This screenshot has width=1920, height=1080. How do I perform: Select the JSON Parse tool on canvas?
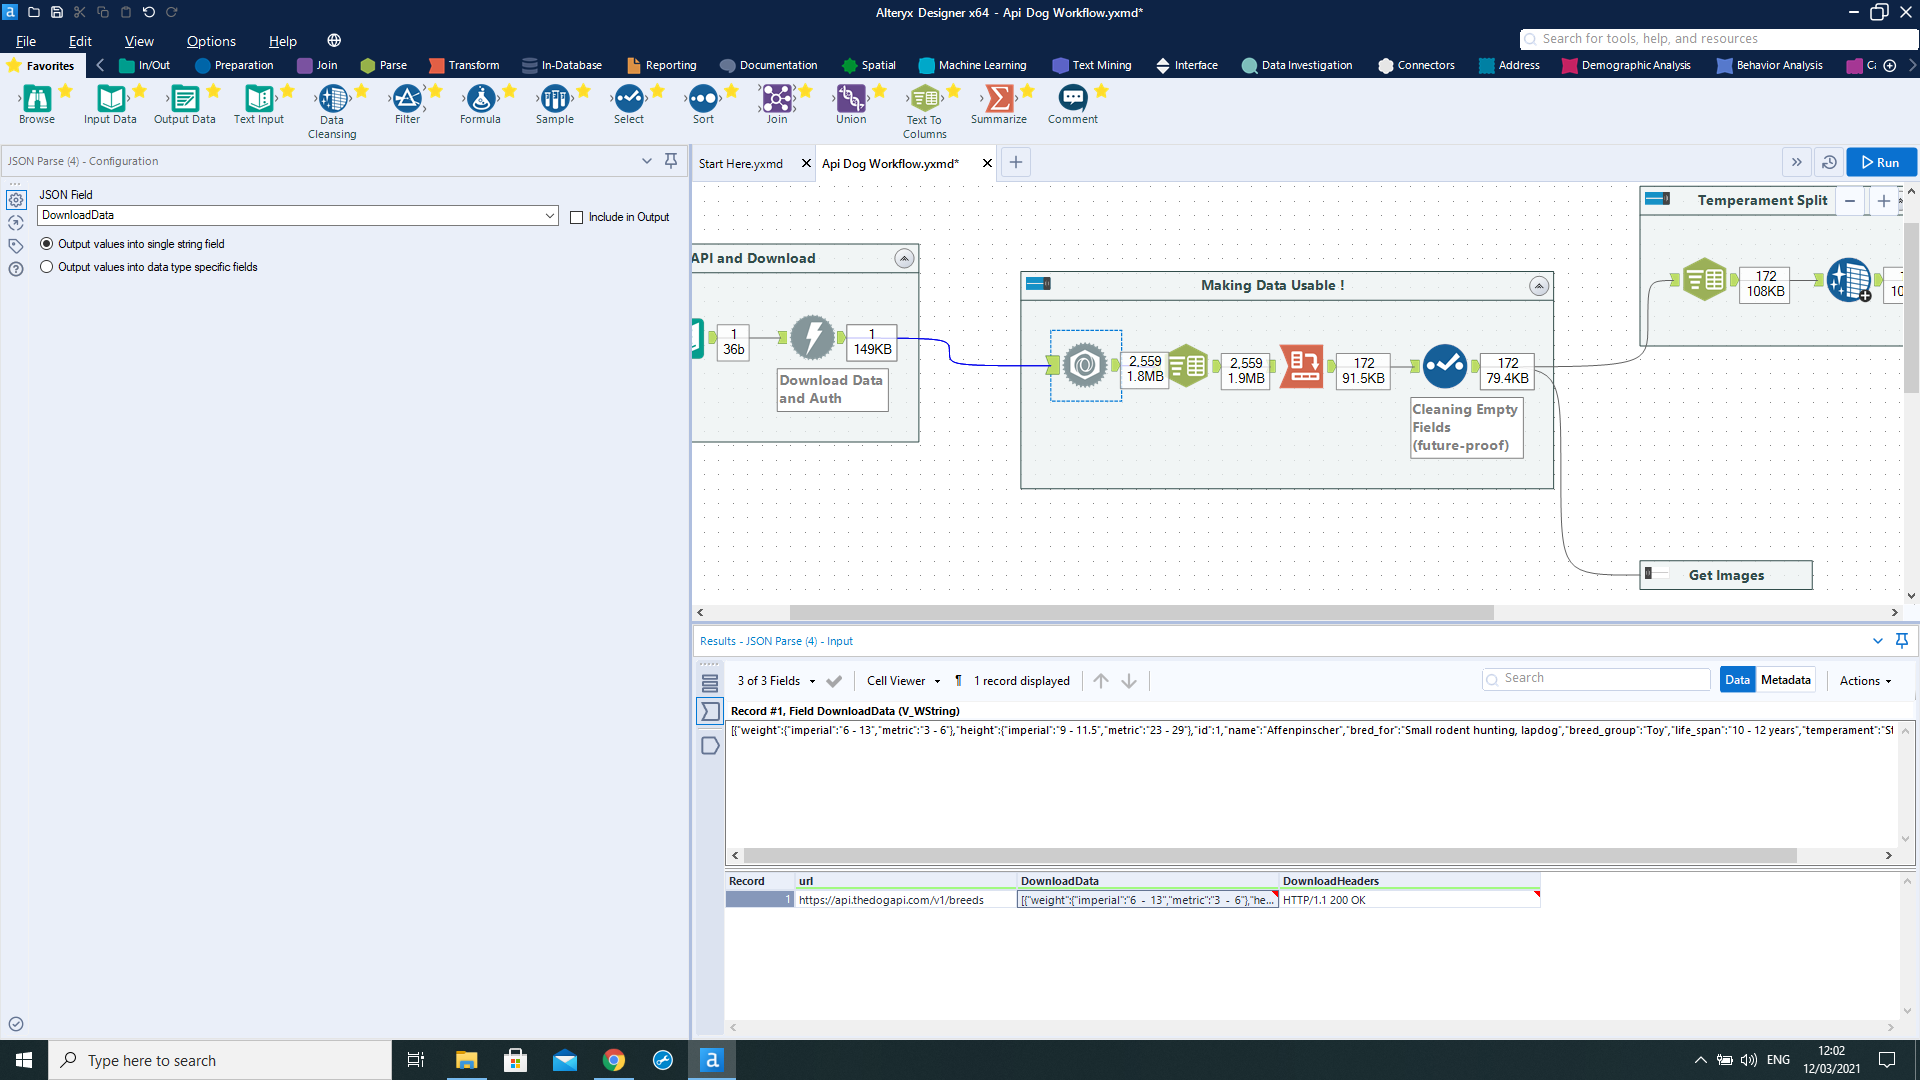(1085, 366)
